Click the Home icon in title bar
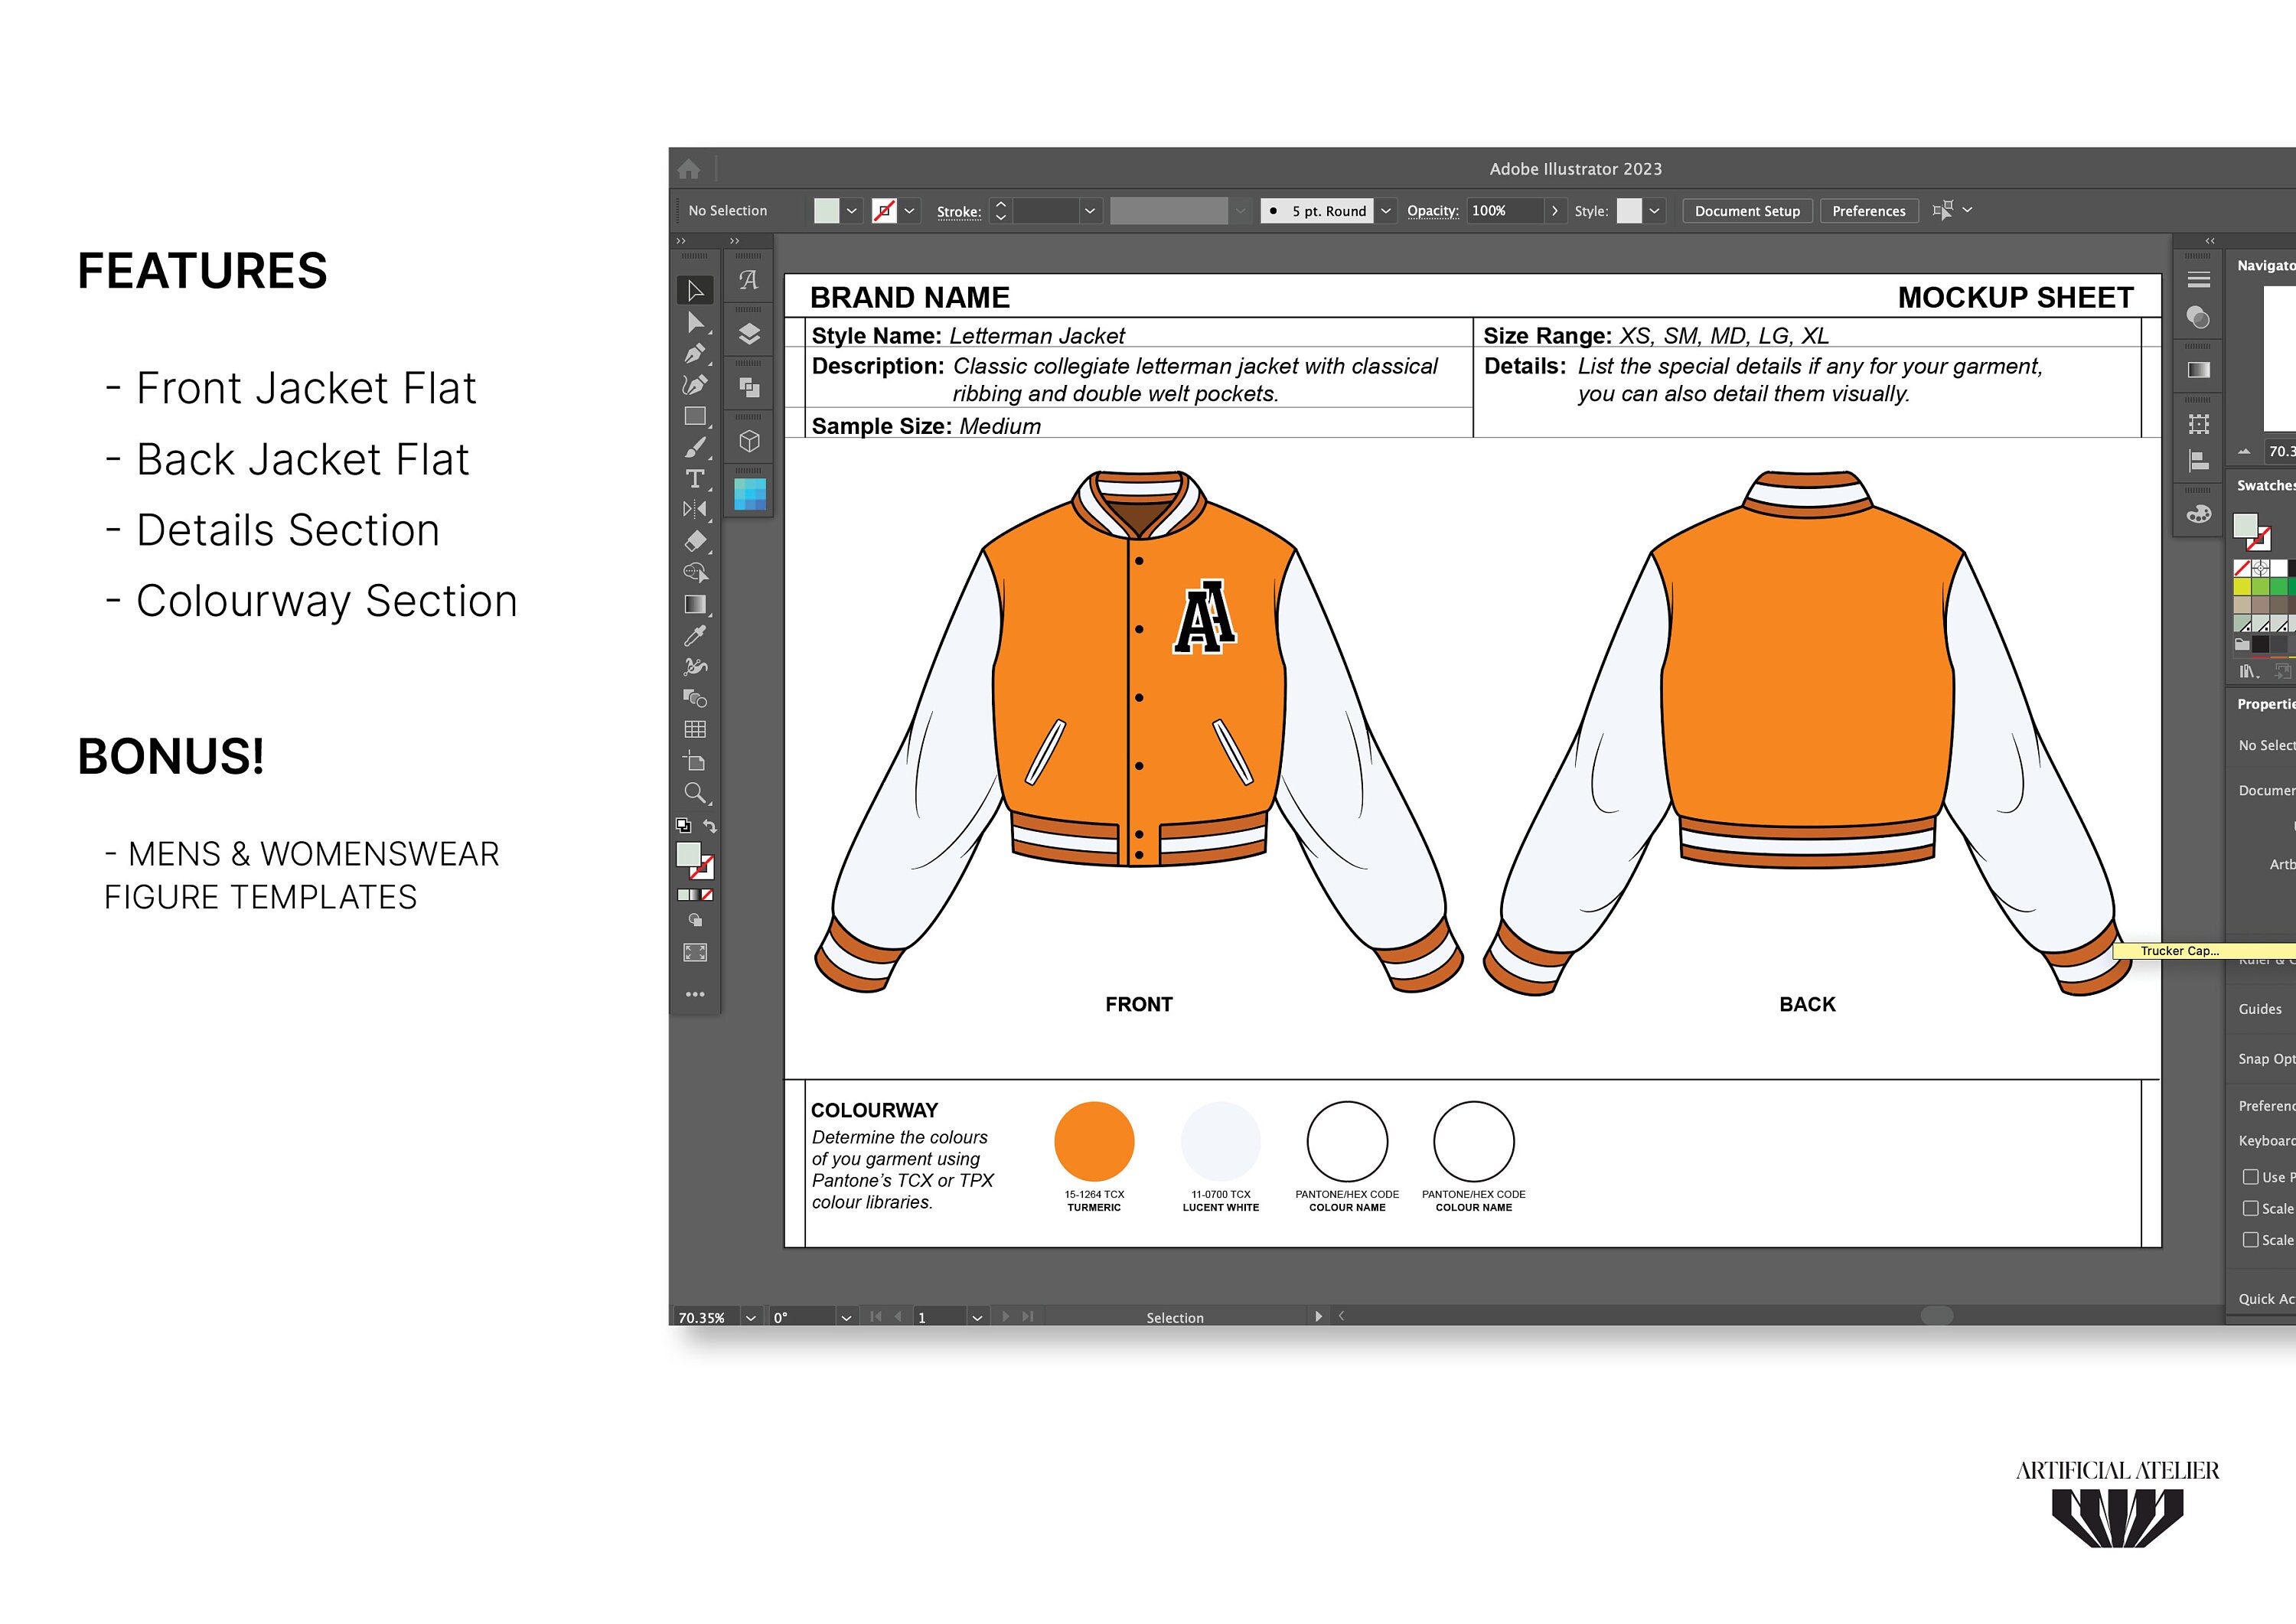The width and height of the screenshot is (2296, 1624). coord(689,169)
